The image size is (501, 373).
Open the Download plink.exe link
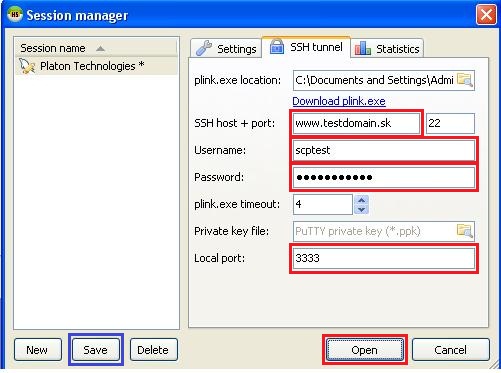click(339, 101)
